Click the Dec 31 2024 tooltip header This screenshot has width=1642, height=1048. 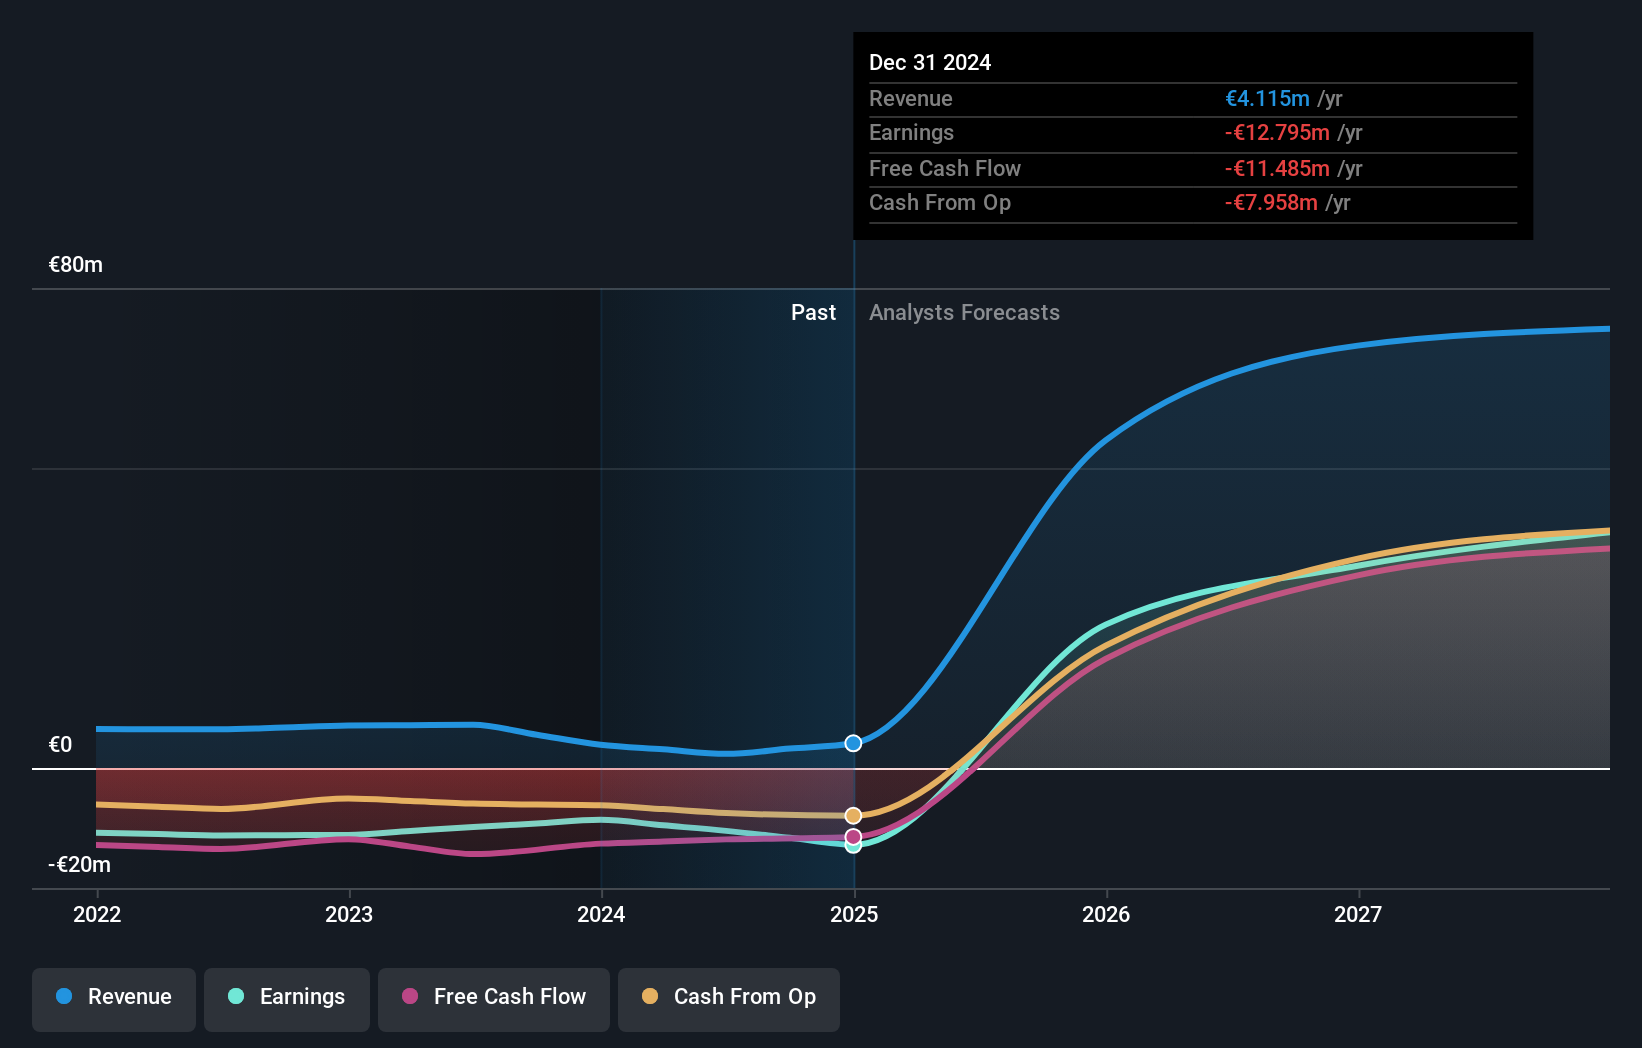pyautogui.click(x=930, y=62)
